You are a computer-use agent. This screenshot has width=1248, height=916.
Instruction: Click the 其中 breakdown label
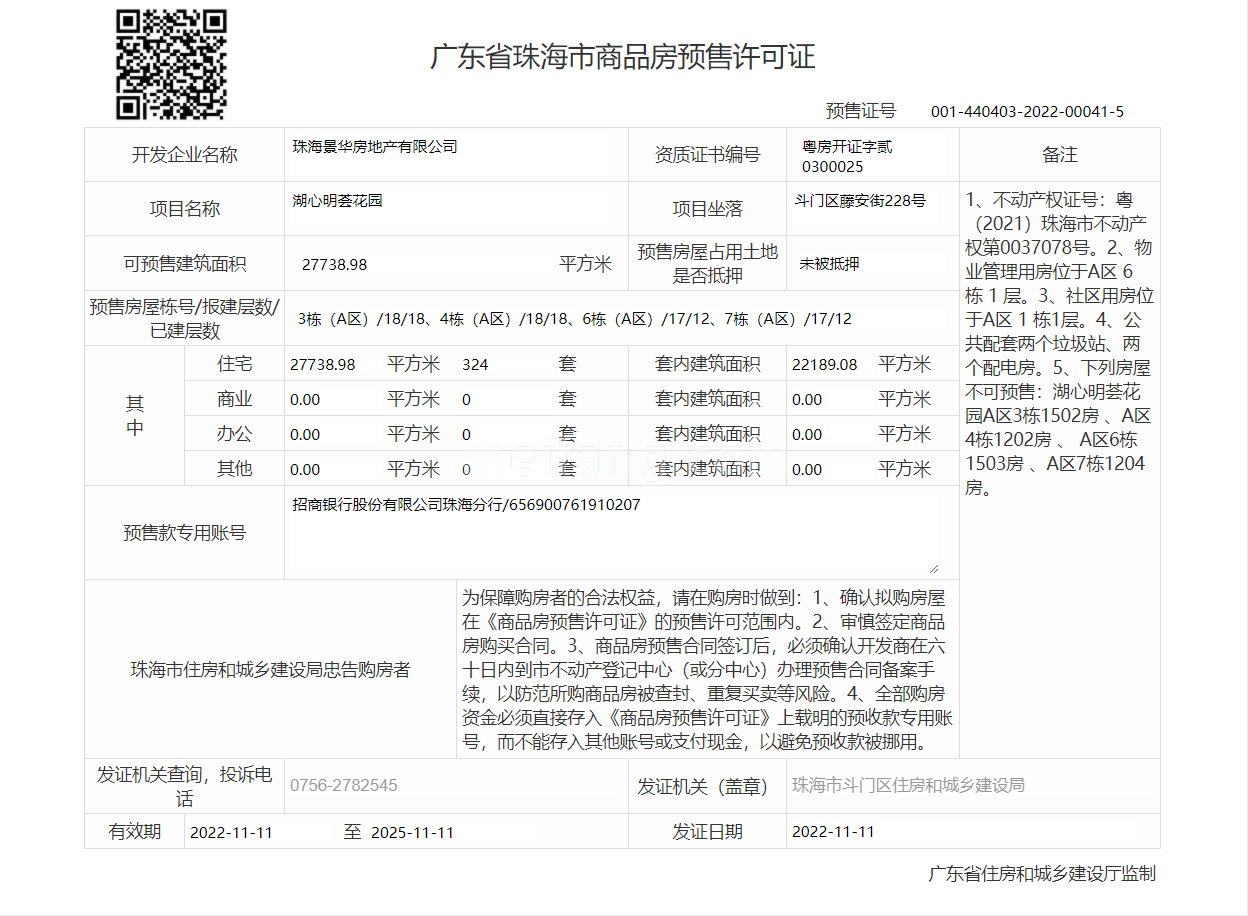click(x=135, y=416)
